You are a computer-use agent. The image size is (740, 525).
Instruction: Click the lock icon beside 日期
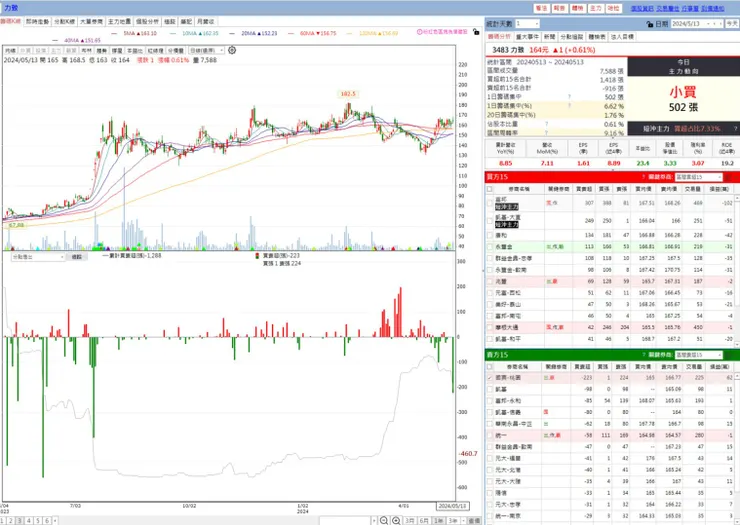(650, 24)
